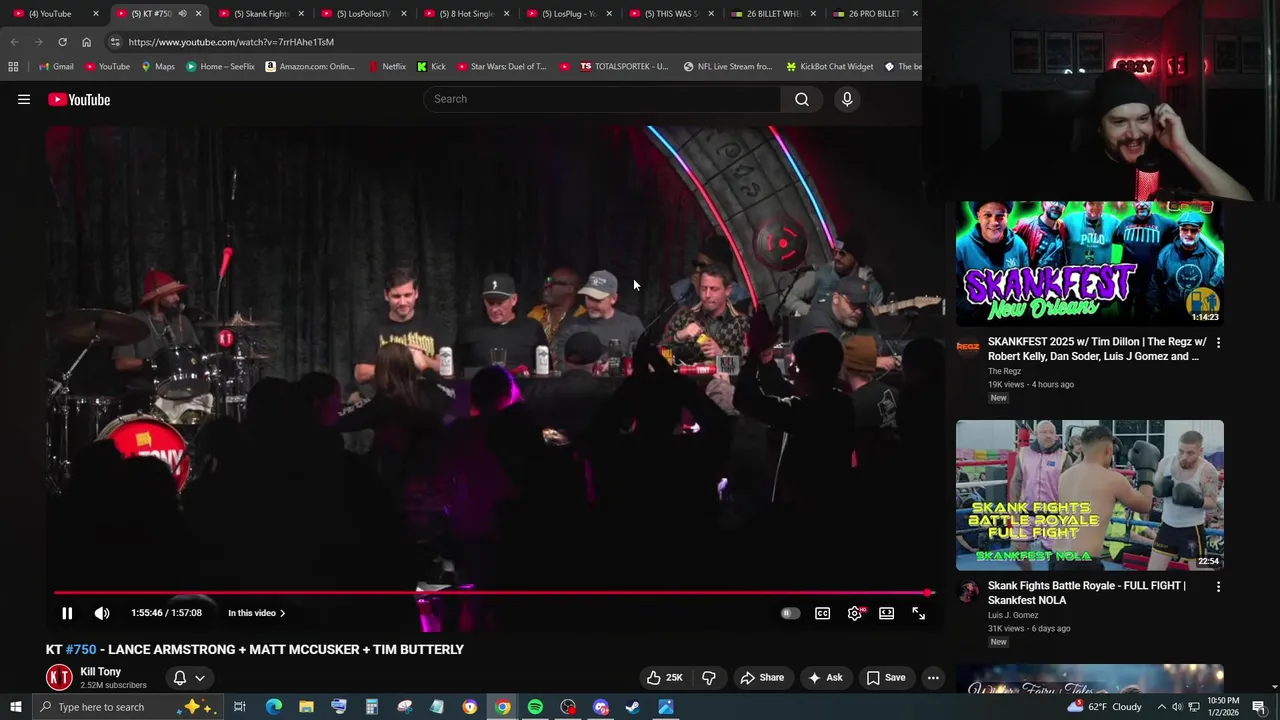Open the Kill Tony channel avatar
The image size is (1280, 720).
tap(59, 677)
